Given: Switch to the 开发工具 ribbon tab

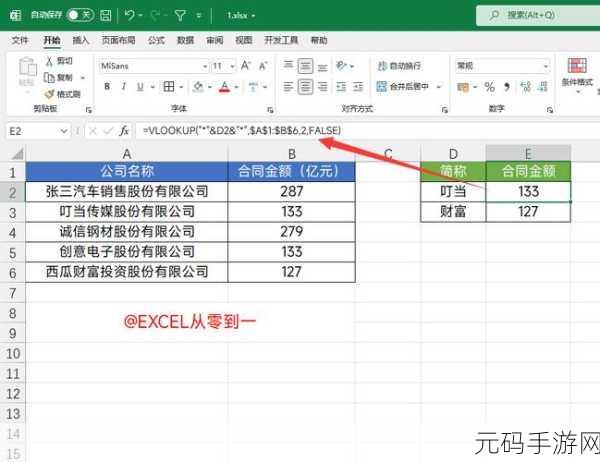Looking at the screenshot, I should pyautogui.click(x=281, y=40).
